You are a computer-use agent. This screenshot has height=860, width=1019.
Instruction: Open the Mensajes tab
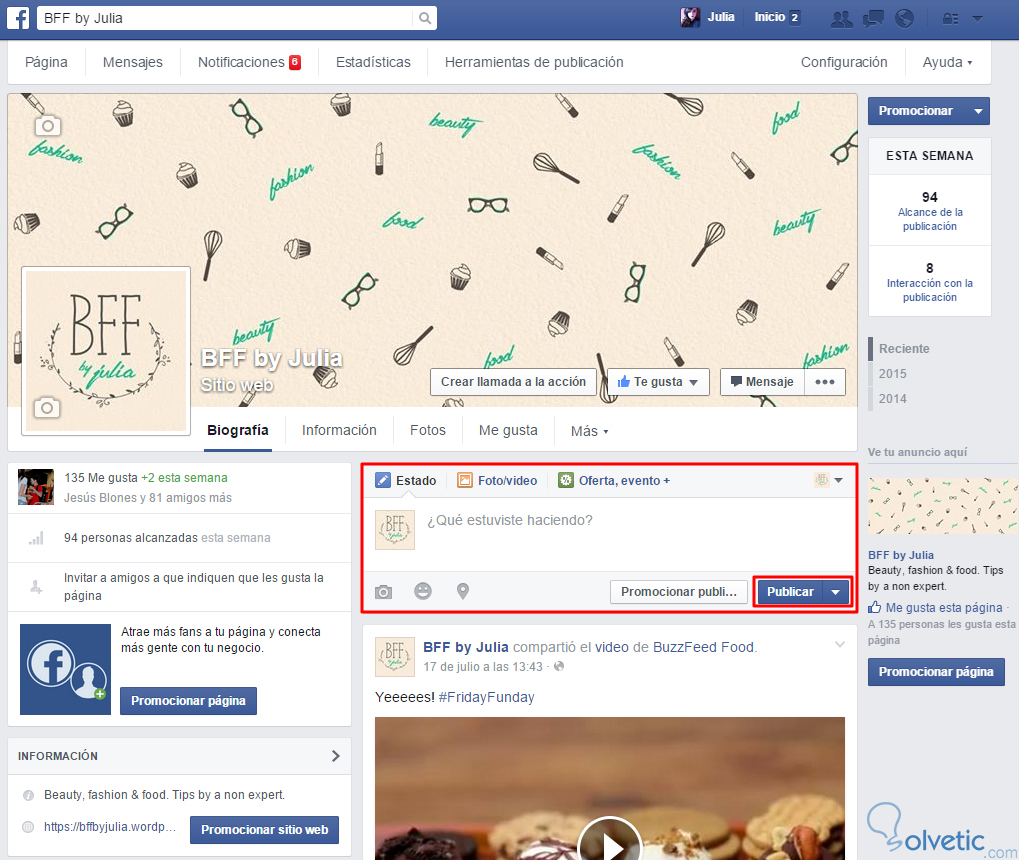133,62
